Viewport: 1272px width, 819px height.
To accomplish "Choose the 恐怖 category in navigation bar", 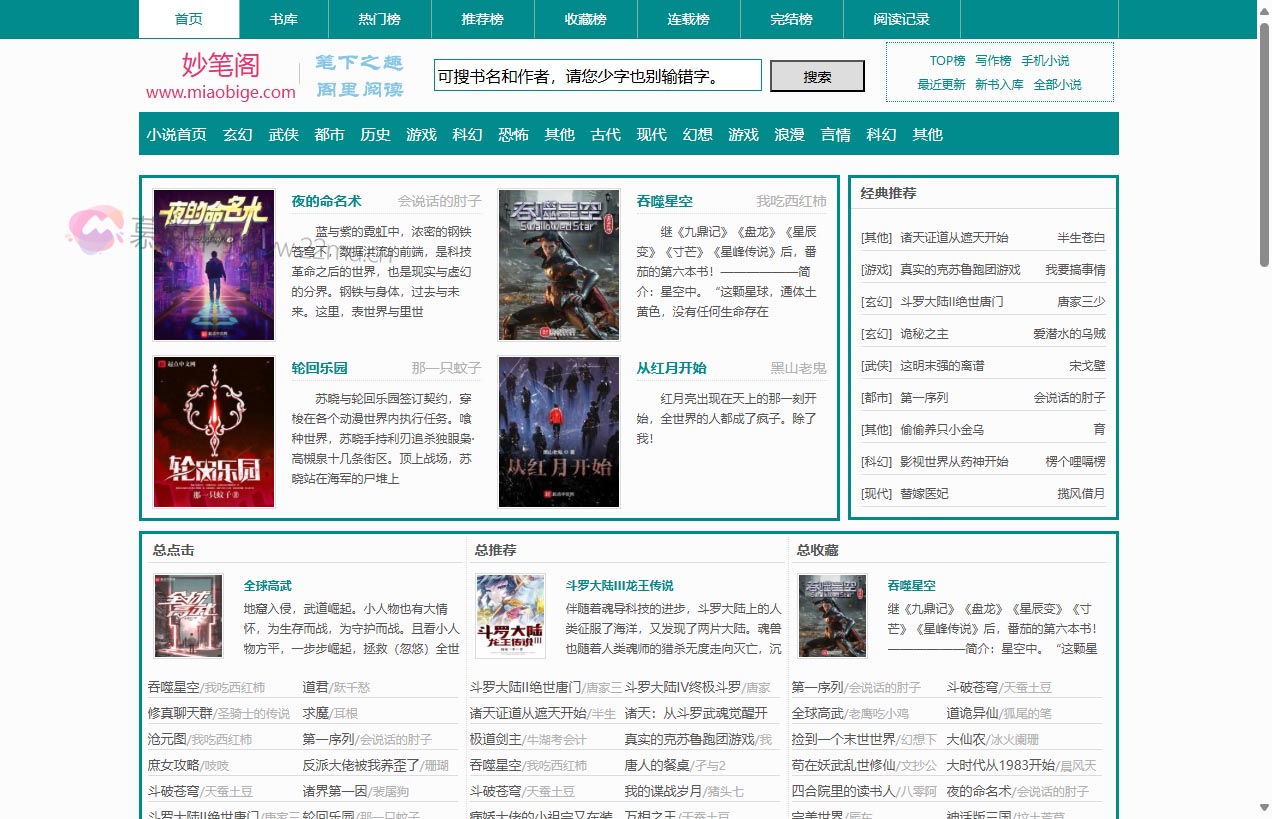I will point(513,134).
